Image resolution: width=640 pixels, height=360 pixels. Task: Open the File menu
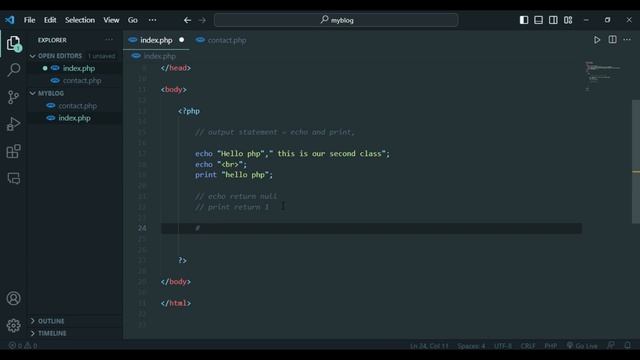tap(29, 20)
